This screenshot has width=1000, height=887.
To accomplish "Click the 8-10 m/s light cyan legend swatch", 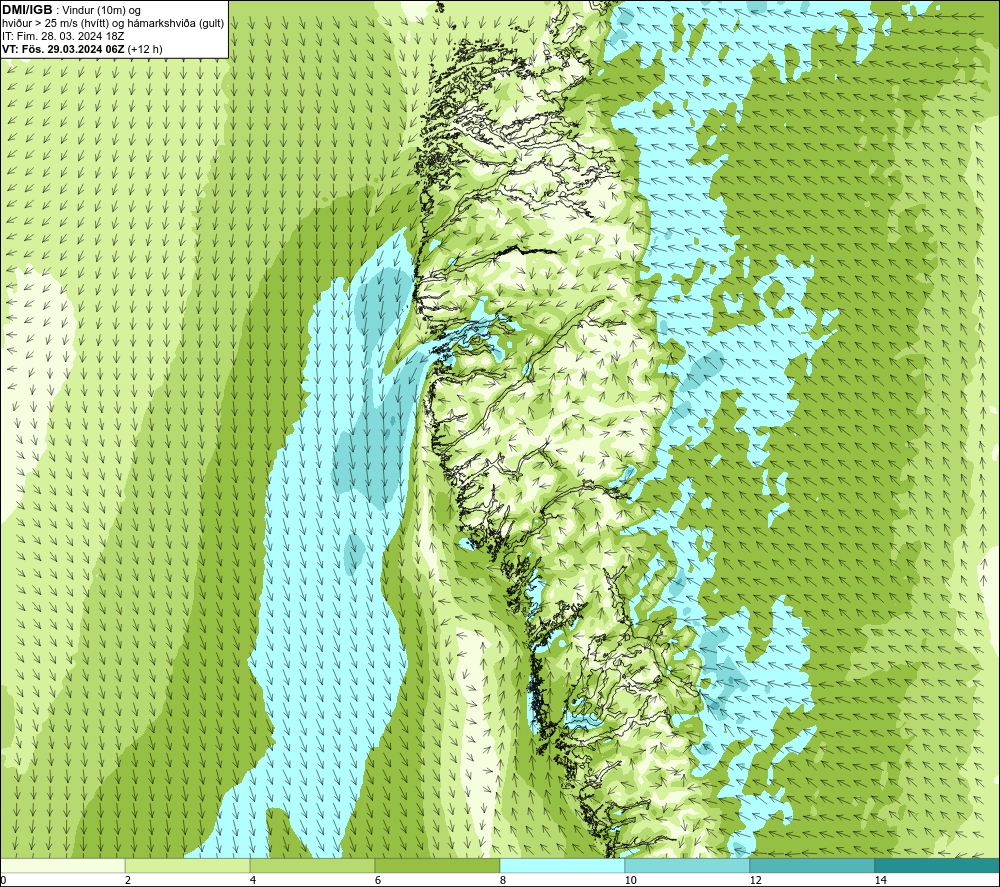I will (x=562, y=866).
